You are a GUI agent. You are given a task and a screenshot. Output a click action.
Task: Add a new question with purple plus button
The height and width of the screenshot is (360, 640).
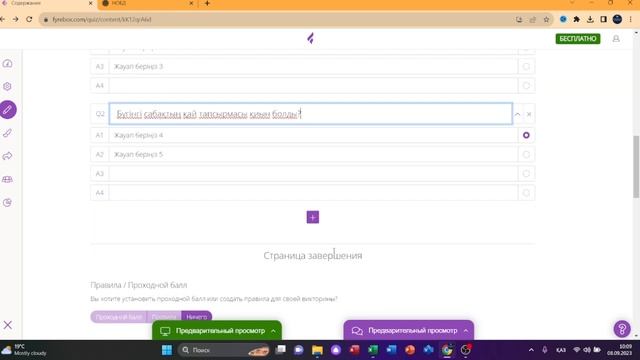(313, 217)
